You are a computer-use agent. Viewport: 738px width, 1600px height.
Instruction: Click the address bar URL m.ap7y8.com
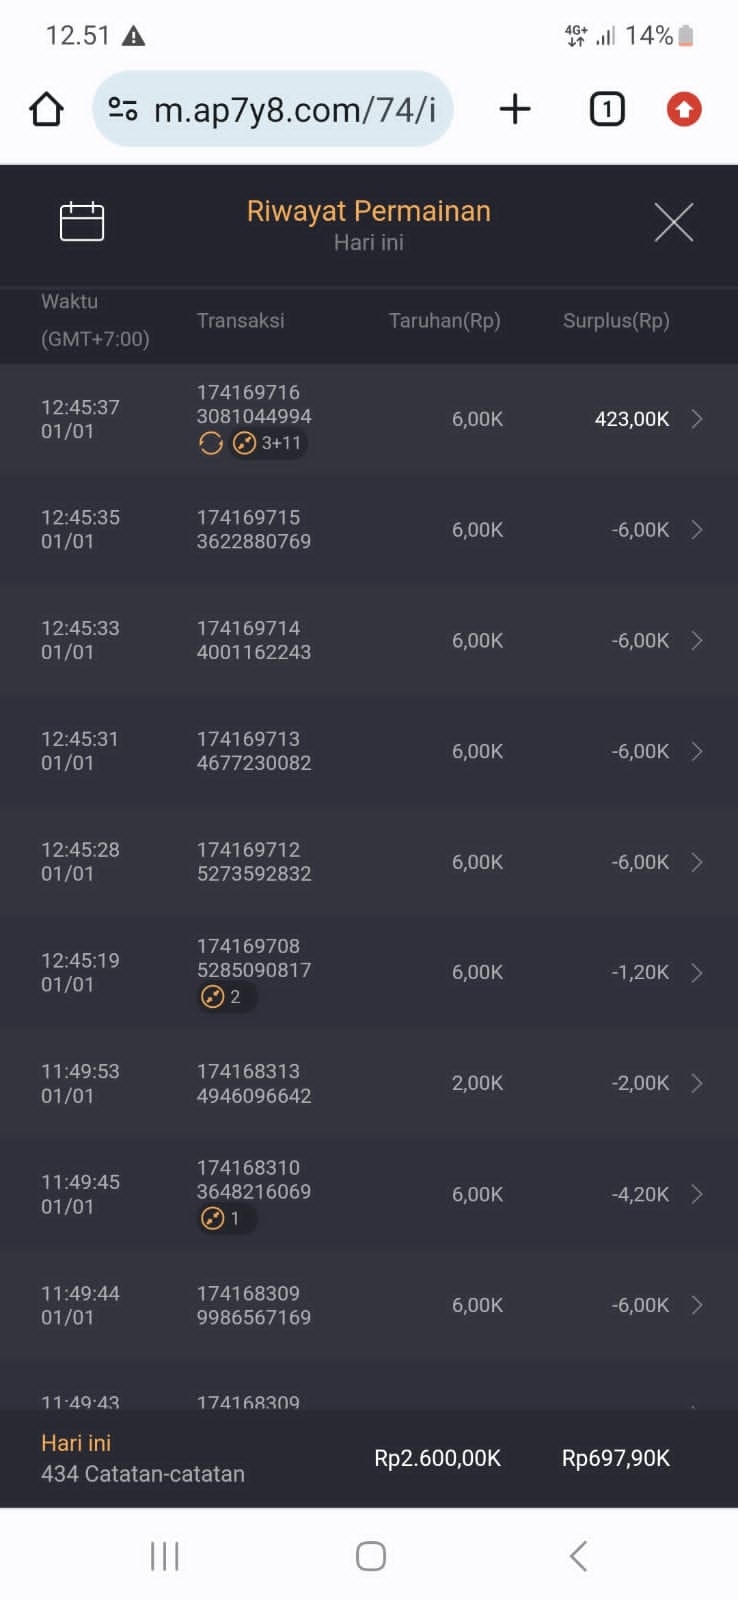(294, 109)
